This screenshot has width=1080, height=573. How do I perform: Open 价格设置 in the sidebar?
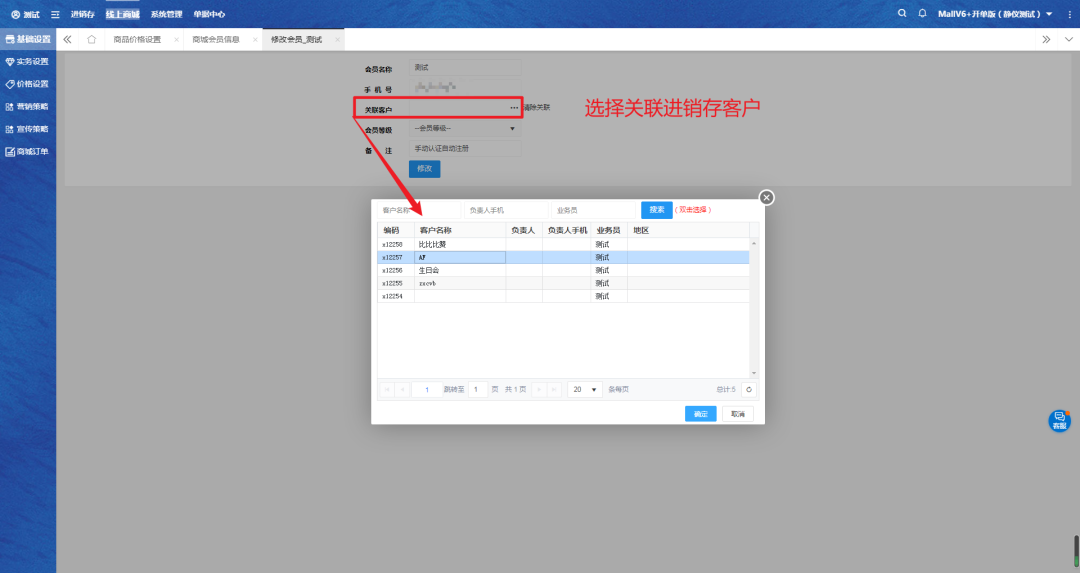pyautogui.click(x=28, y=84)
